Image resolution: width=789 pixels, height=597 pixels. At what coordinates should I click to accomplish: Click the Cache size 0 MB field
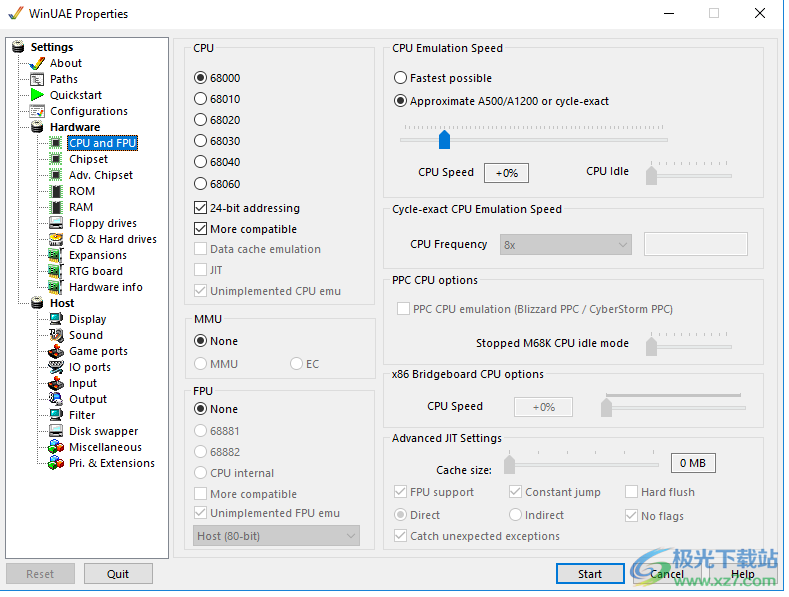[693, 463]
